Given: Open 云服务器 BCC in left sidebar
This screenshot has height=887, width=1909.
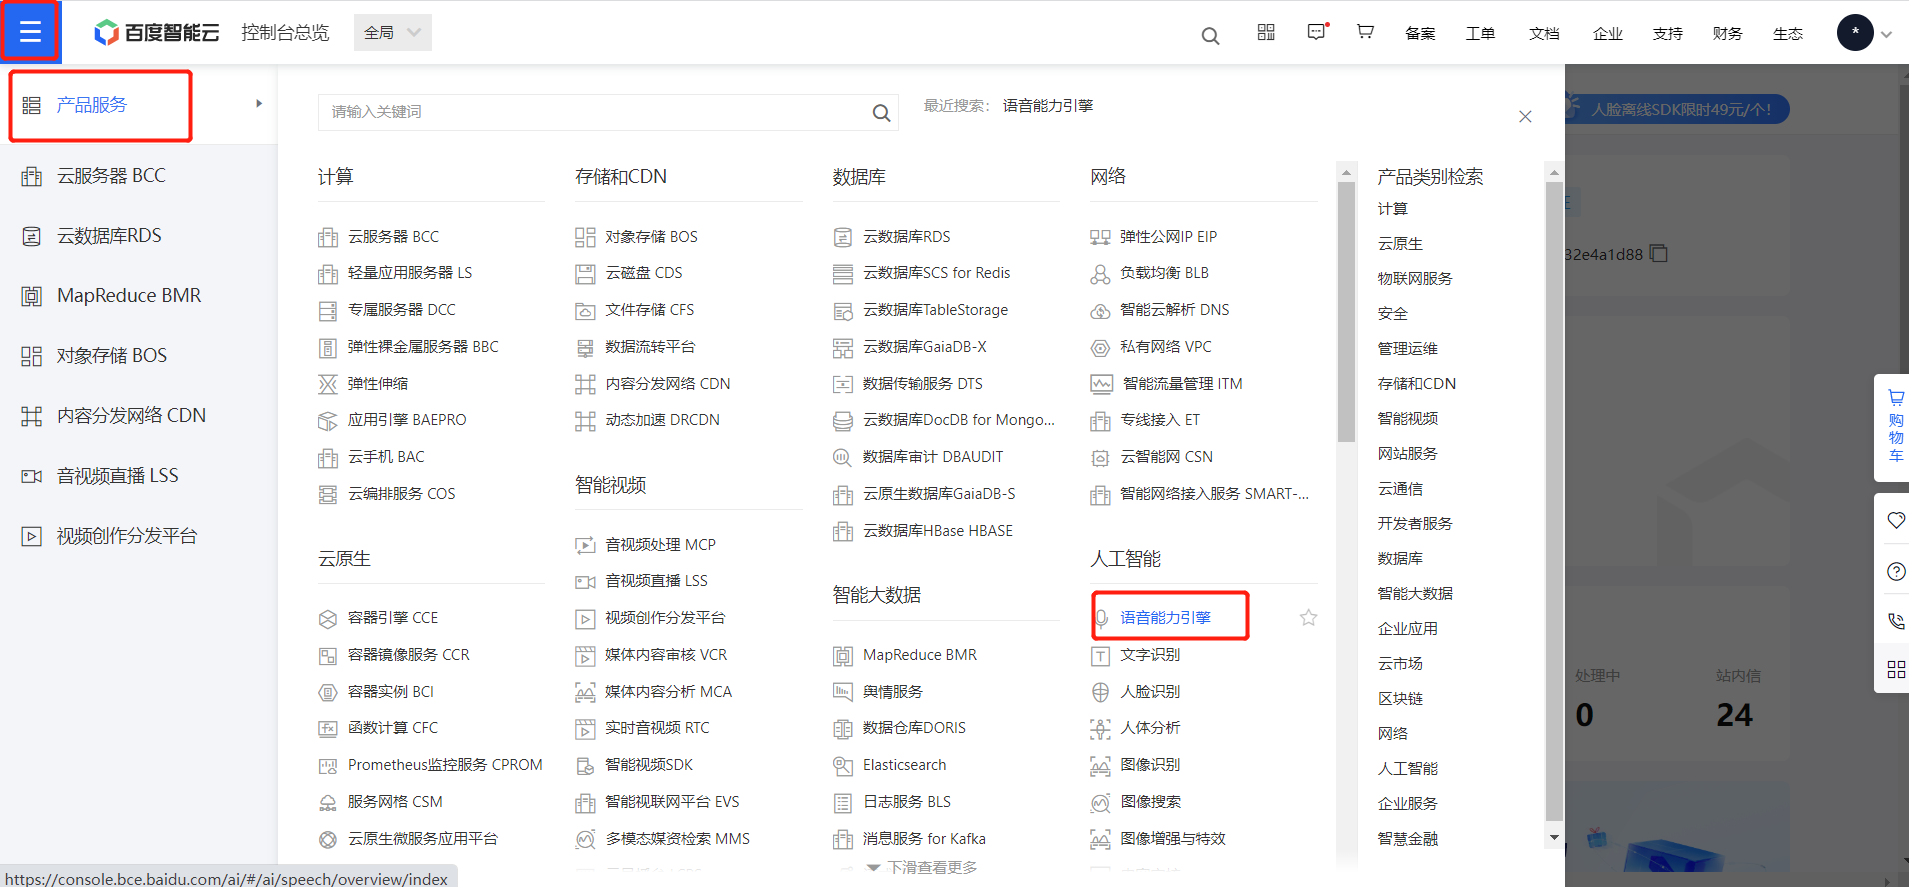Looking at the screenshot, I should tap(111, 176).
